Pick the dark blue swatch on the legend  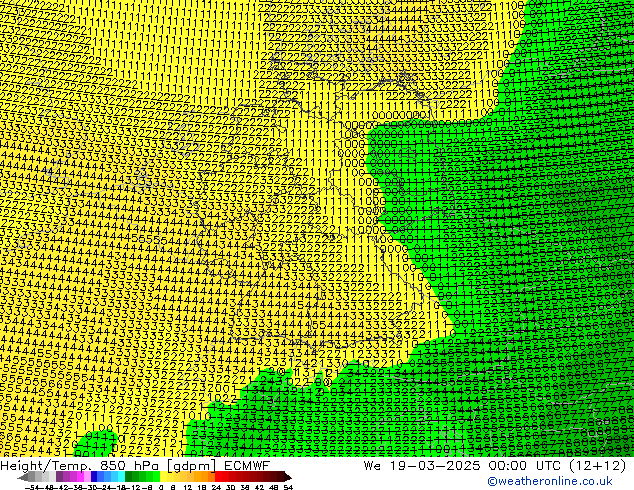point(94,477)
